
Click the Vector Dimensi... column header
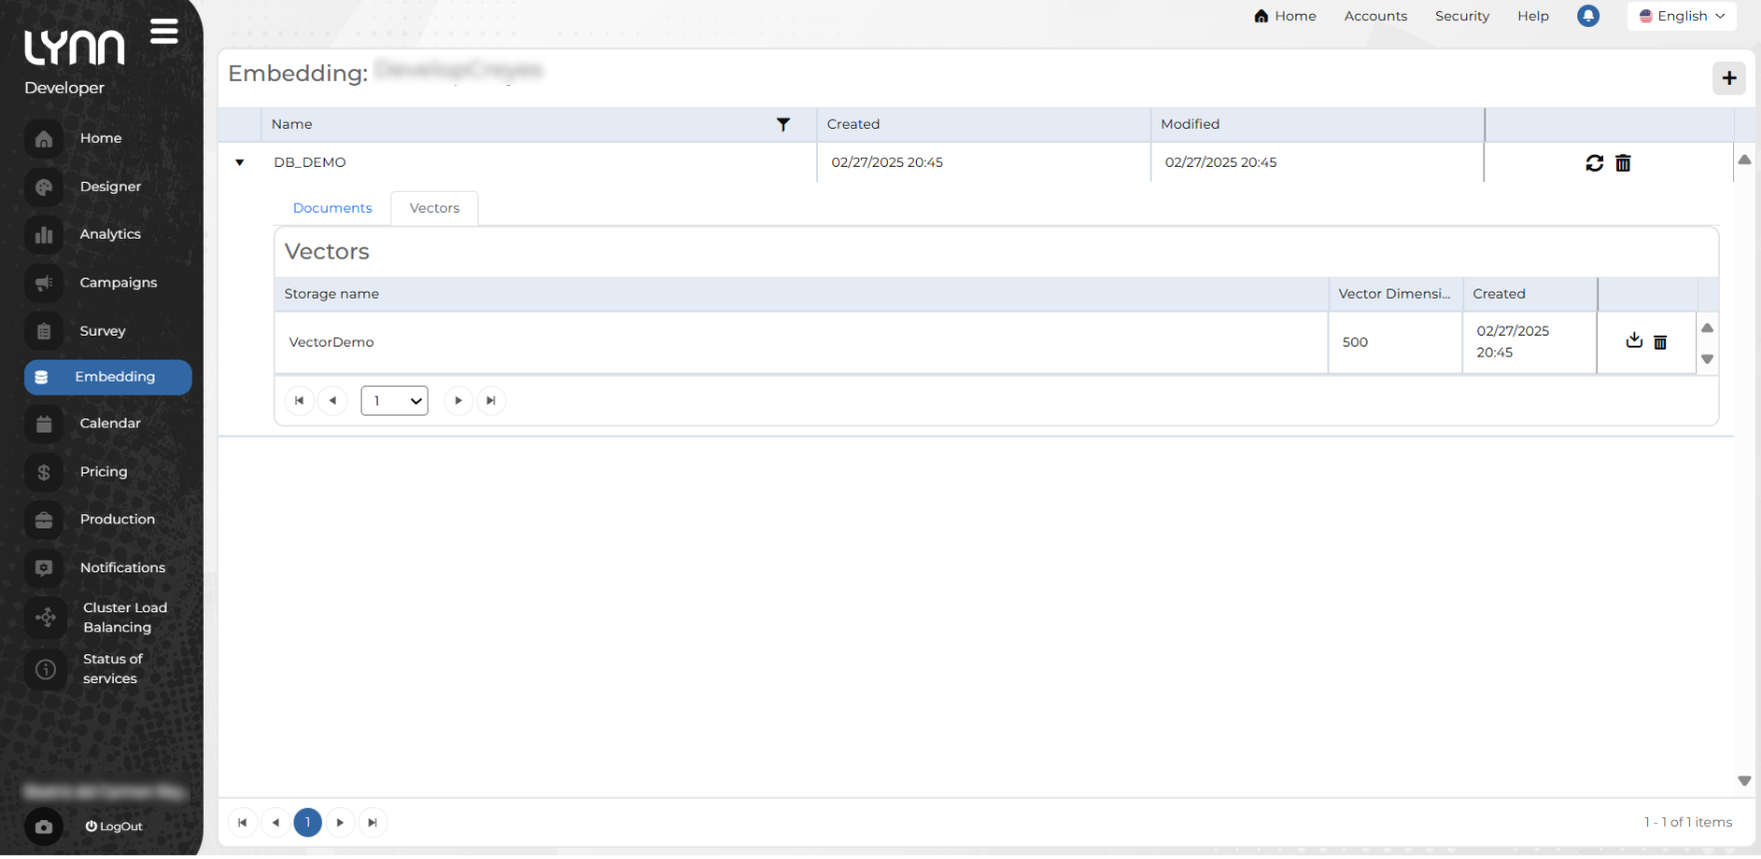pyautogui.click(x=1395, y=294)
